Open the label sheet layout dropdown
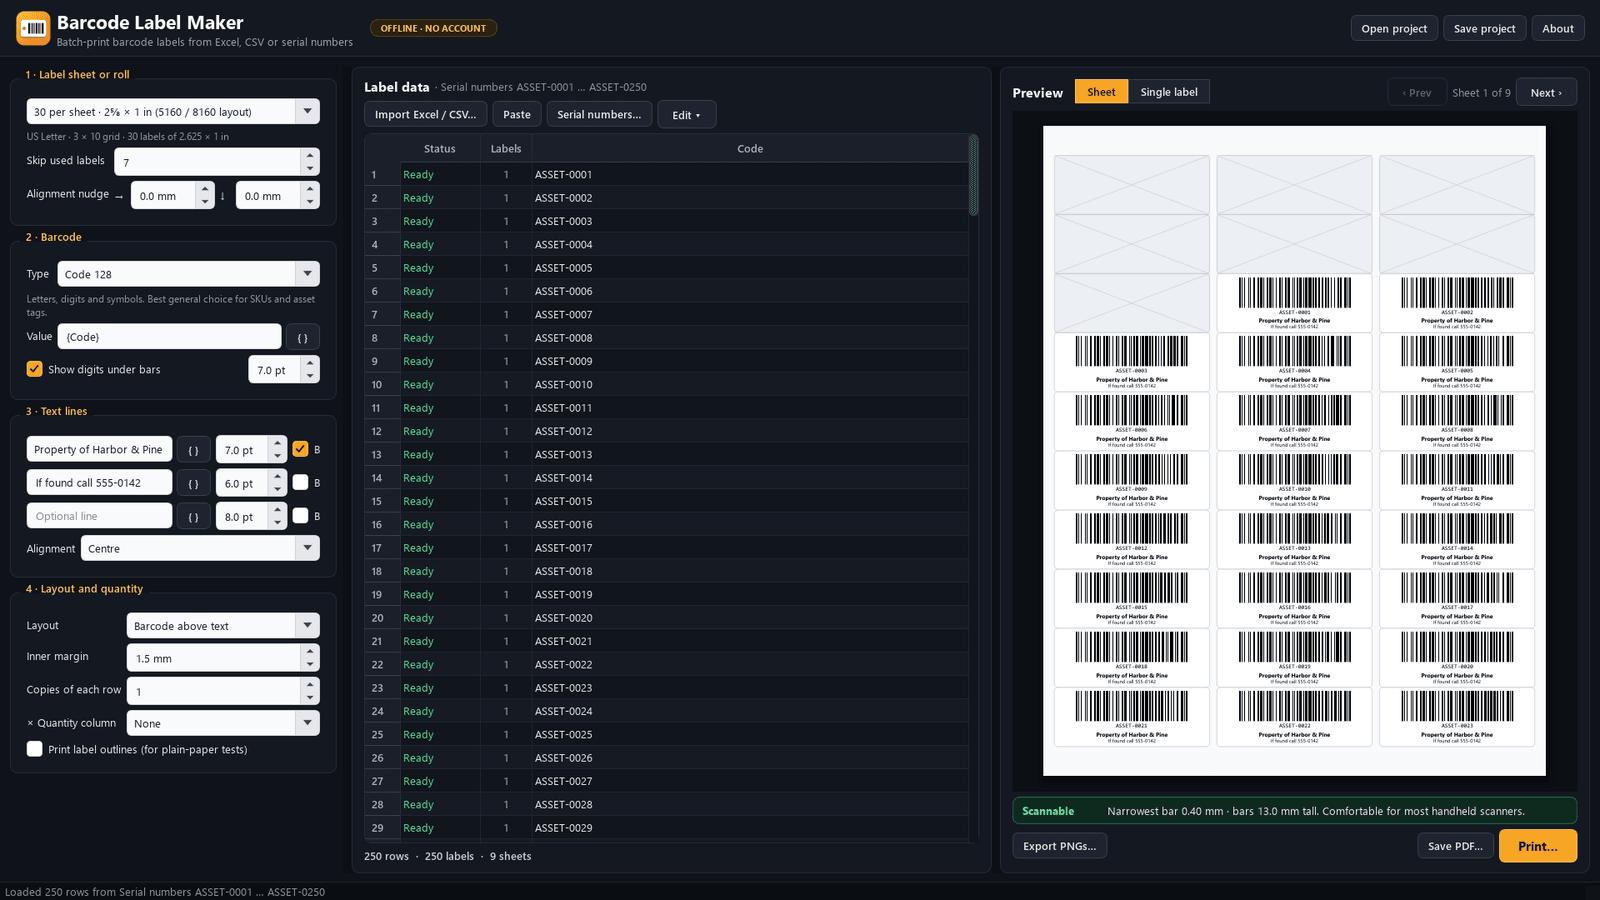1600x900 pixels. click(173, 111)
